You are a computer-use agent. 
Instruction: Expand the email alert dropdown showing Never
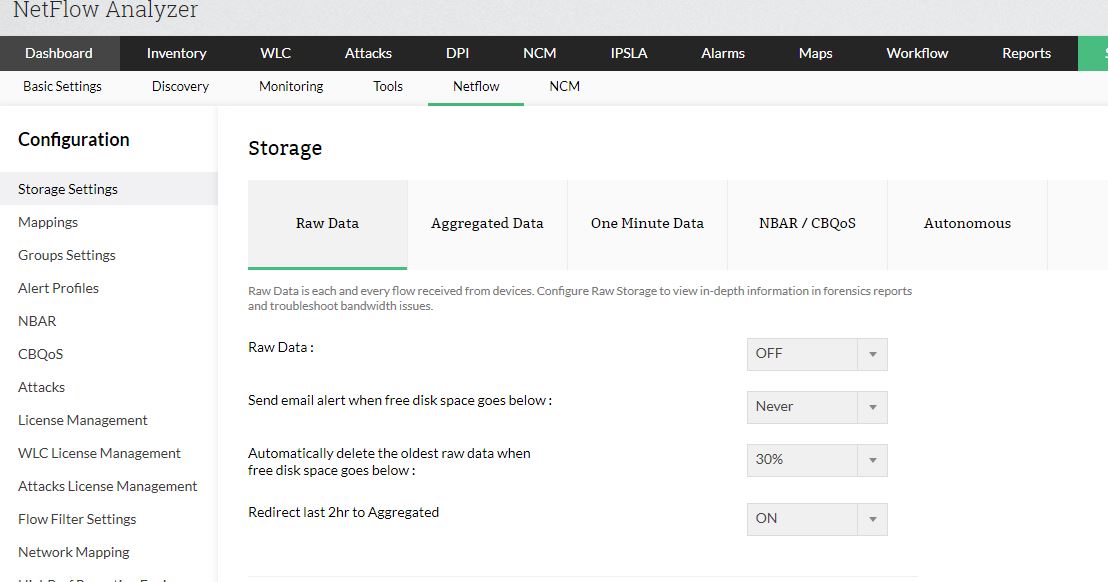coord(816,407)
